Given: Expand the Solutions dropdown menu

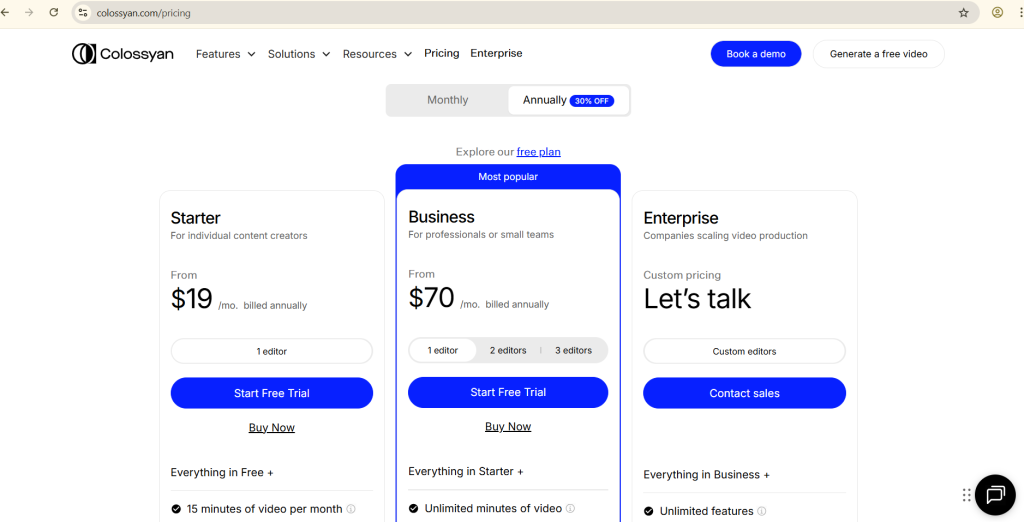Looking at the screenshot, I should click(298, 54).
